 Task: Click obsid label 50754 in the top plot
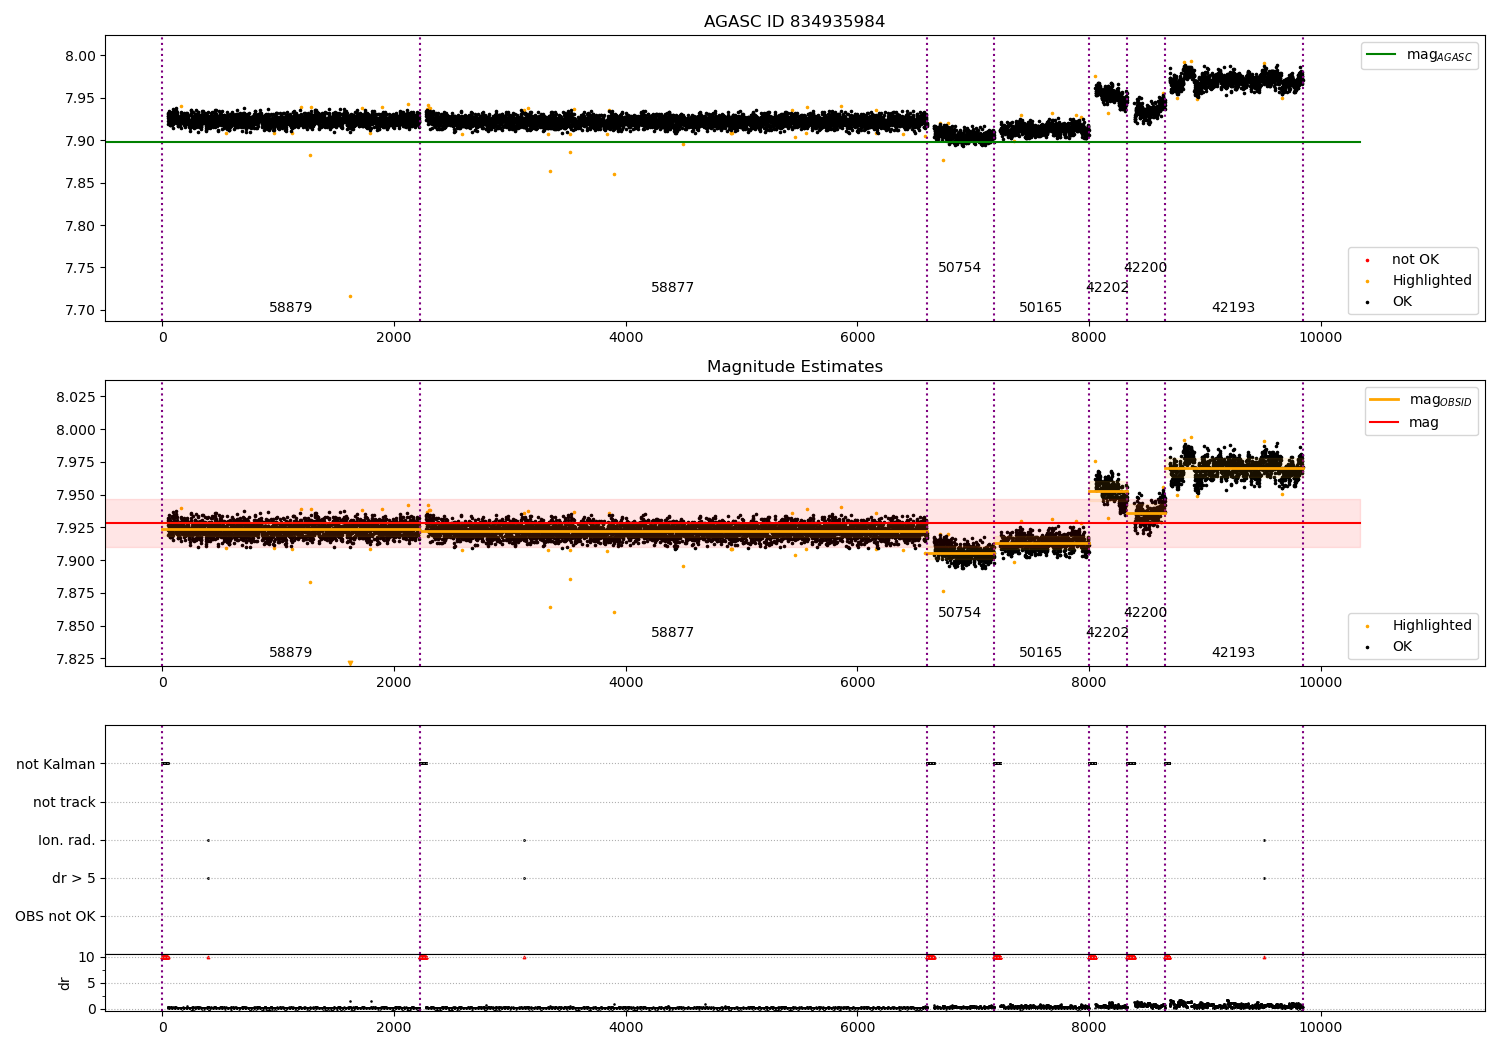click(x=959, y=268)
